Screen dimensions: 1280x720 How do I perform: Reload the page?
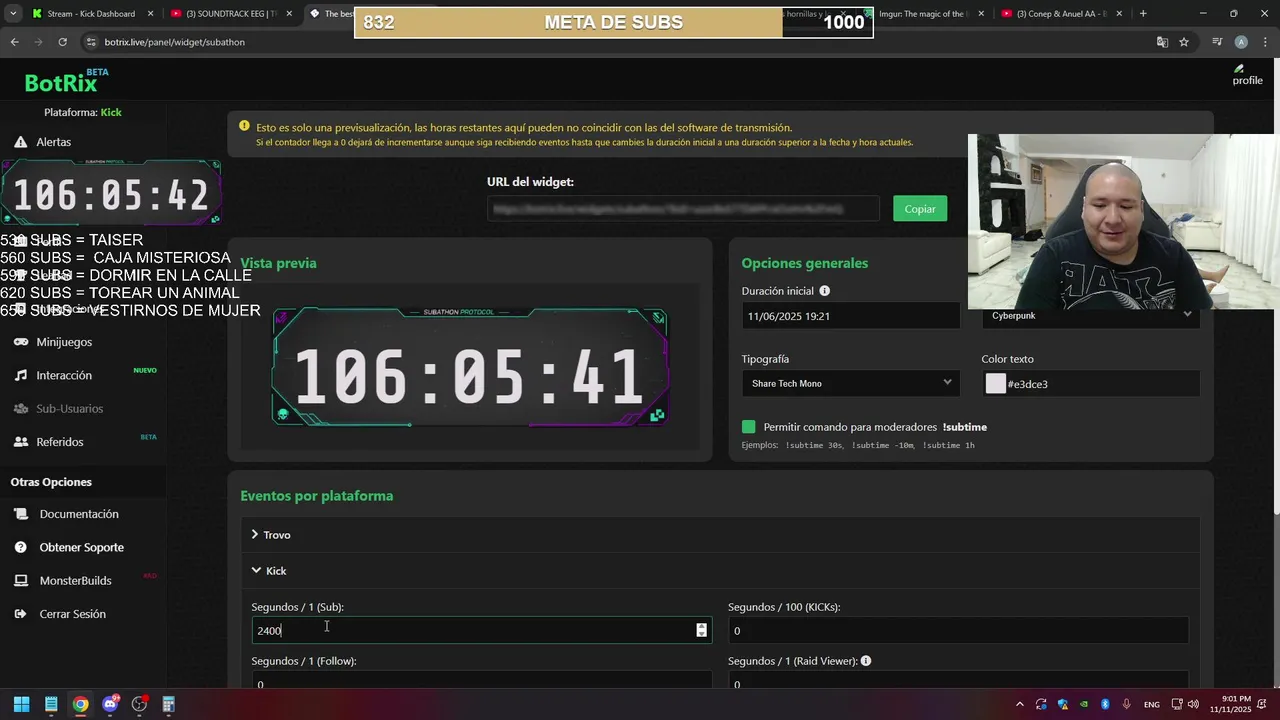tap(62, 42)
